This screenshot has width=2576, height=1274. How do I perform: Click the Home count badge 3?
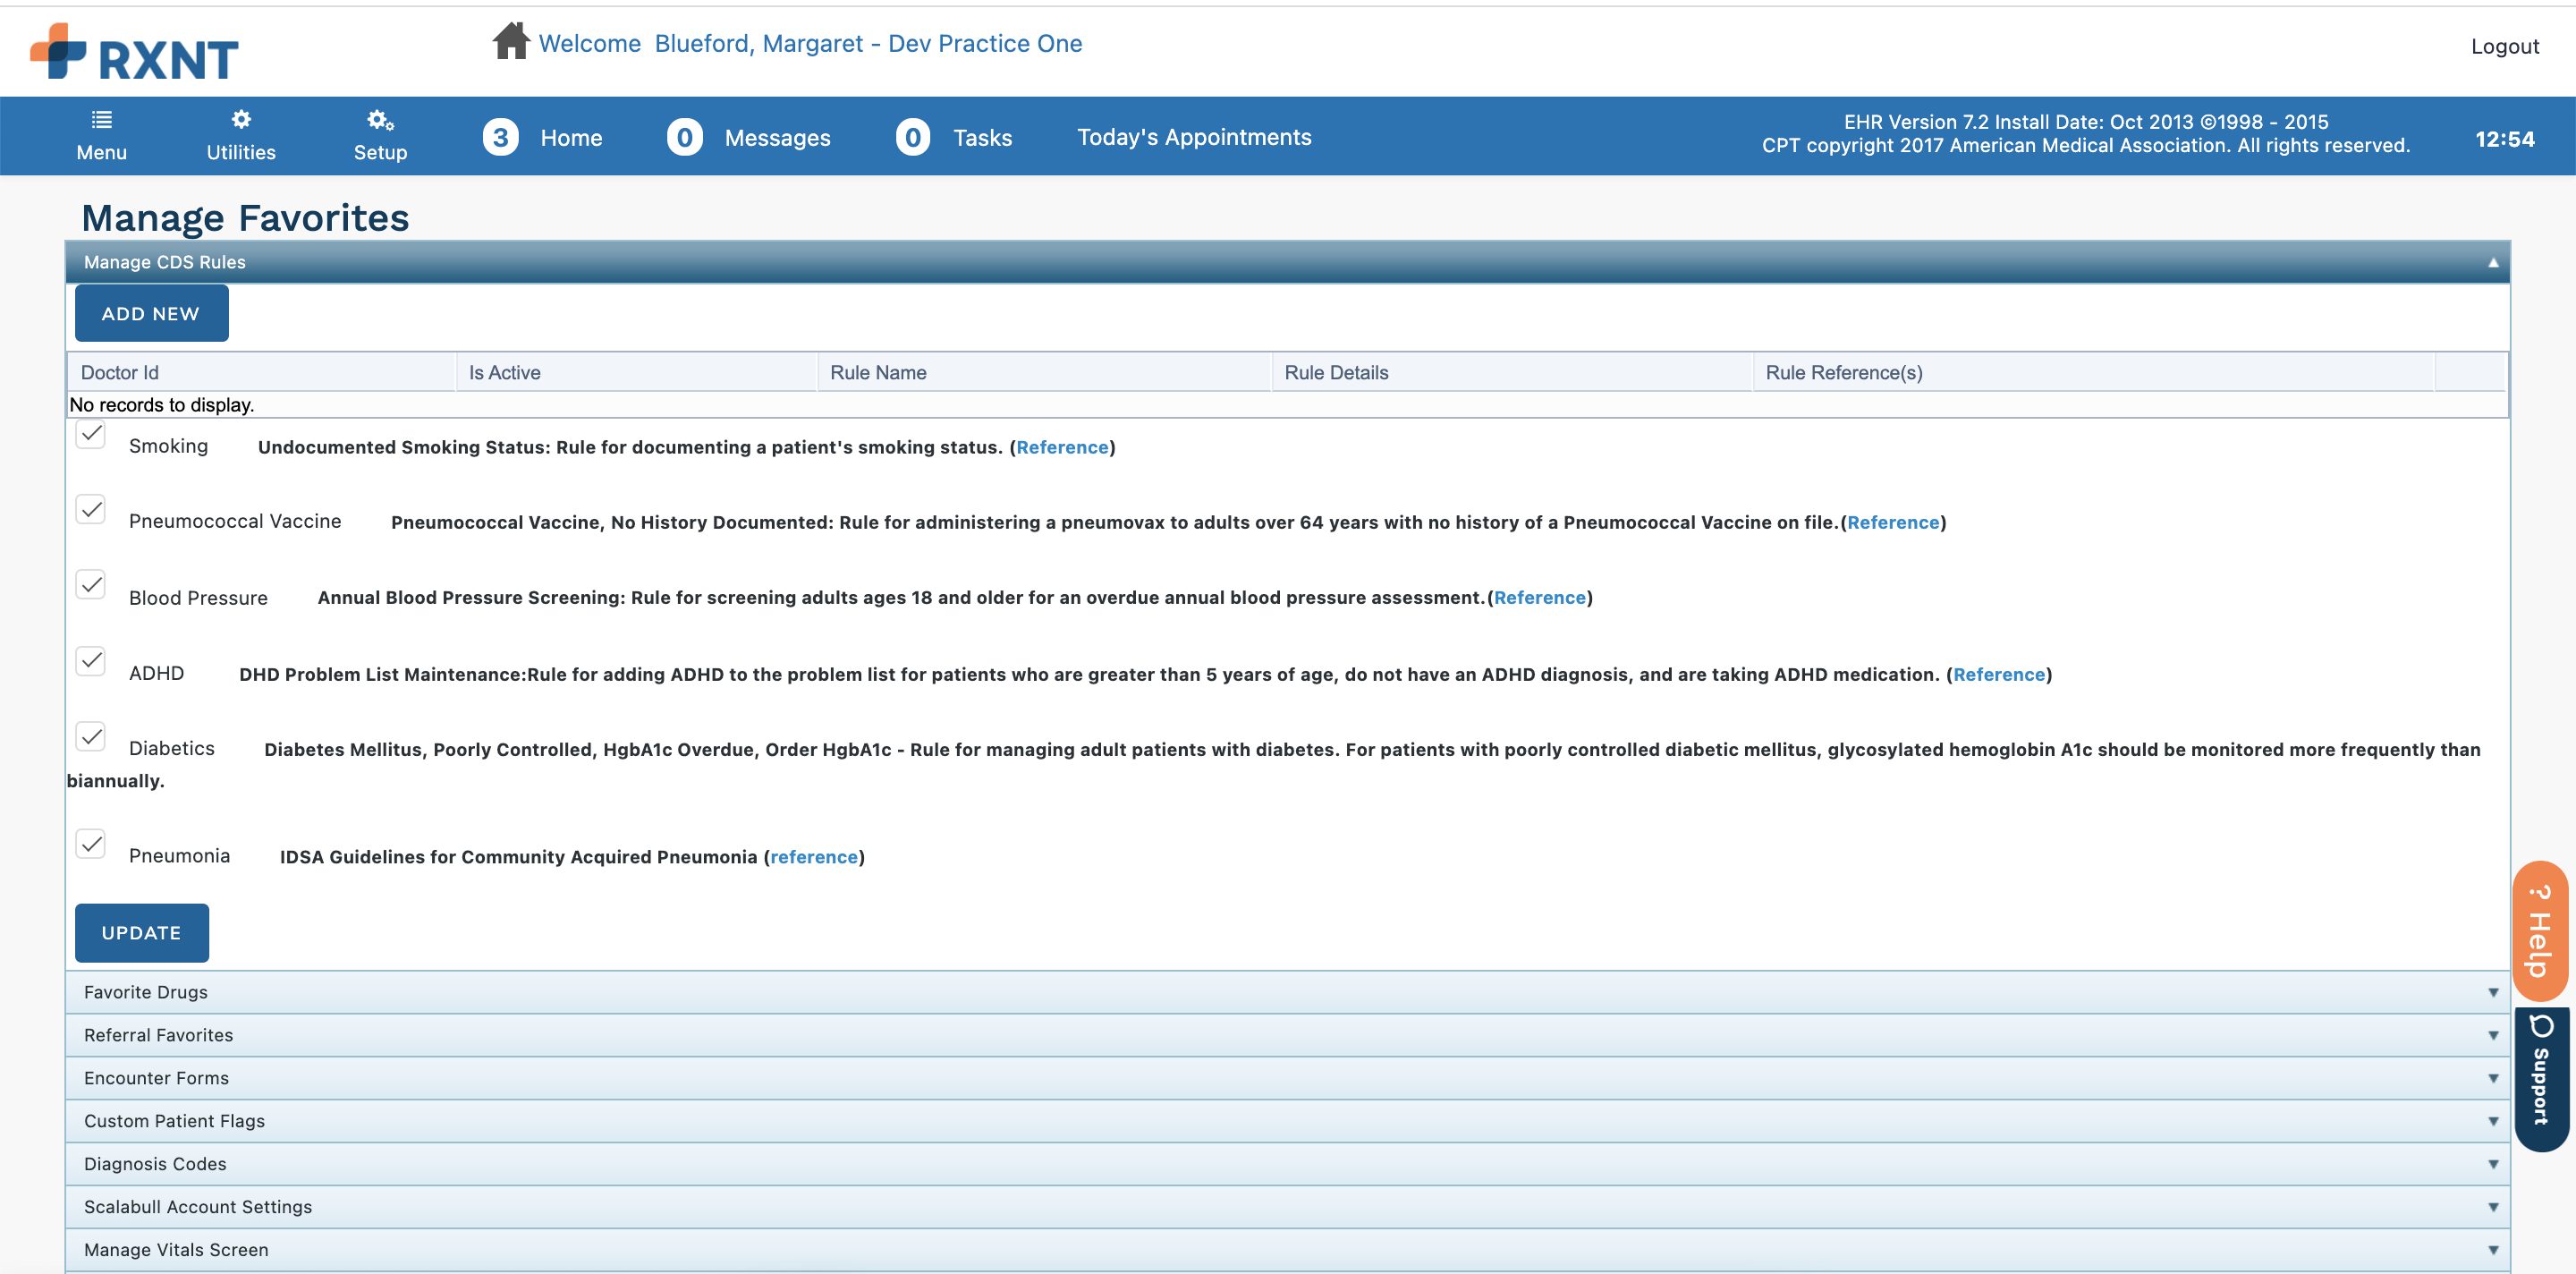pos(500,137)
